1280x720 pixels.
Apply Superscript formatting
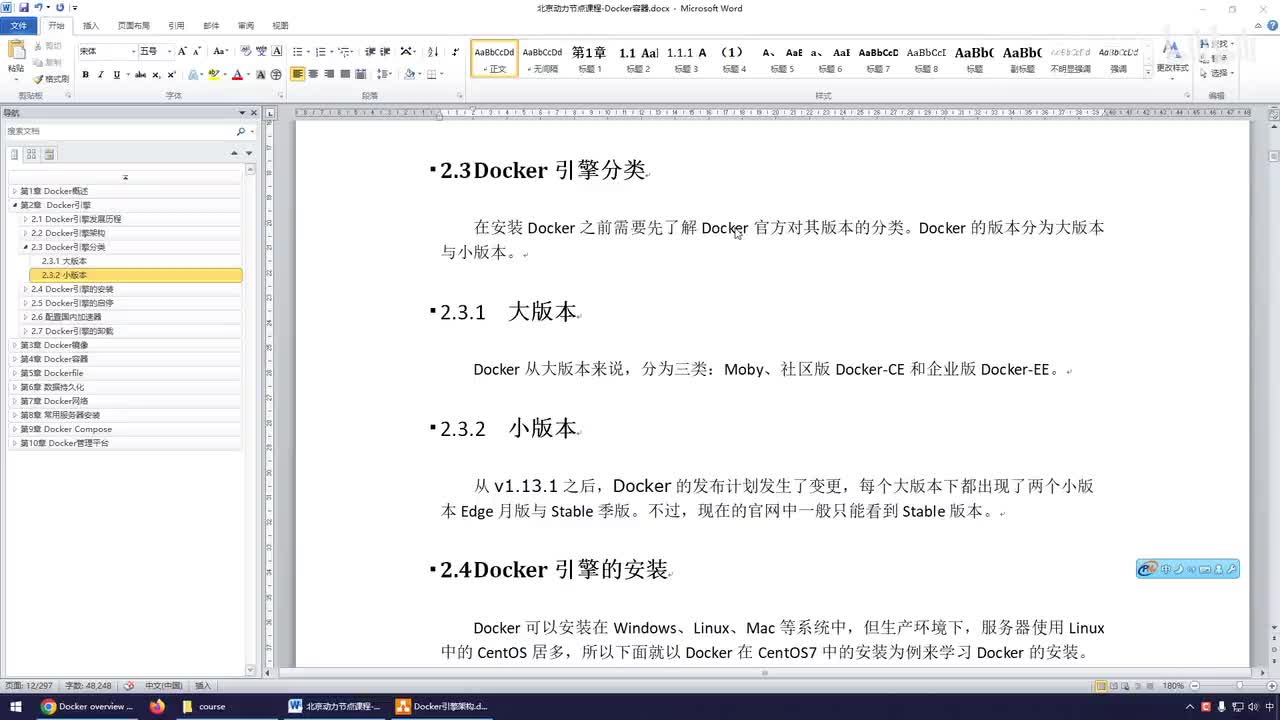coord(171,75)
